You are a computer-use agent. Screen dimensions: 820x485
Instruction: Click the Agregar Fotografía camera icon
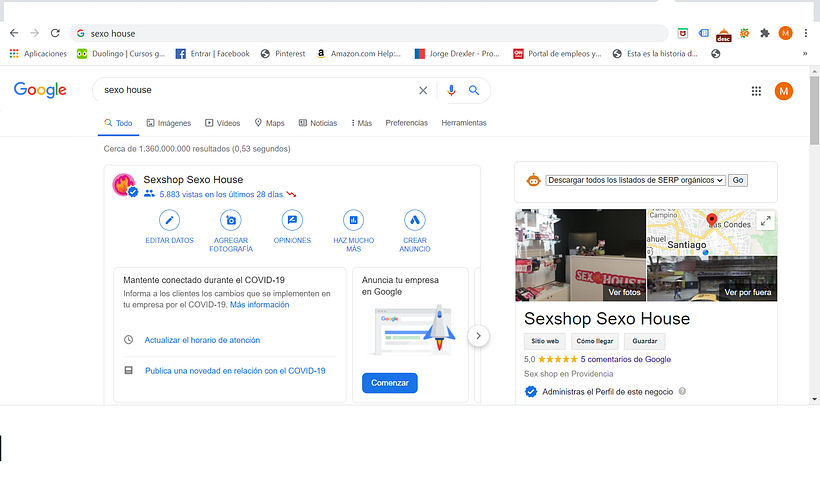(x=232, y=220)
